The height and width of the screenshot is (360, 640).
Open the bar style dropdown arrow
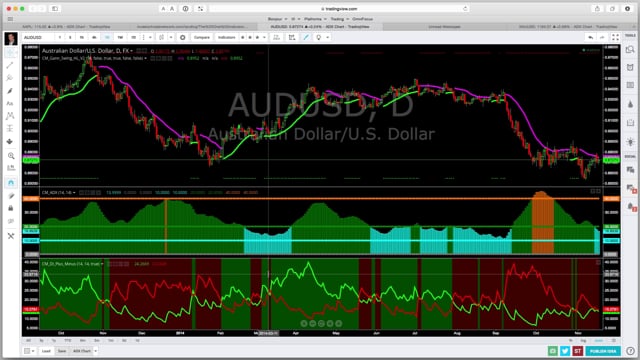[x=171, y=37]
